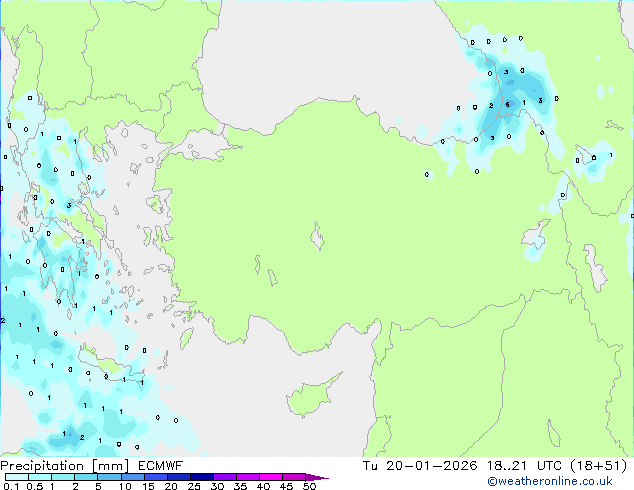Click the 25–30 mm dark blue legend box
The width and height of the screenshot is (634, 490).
pyautogui.click(x=202, y=477)
